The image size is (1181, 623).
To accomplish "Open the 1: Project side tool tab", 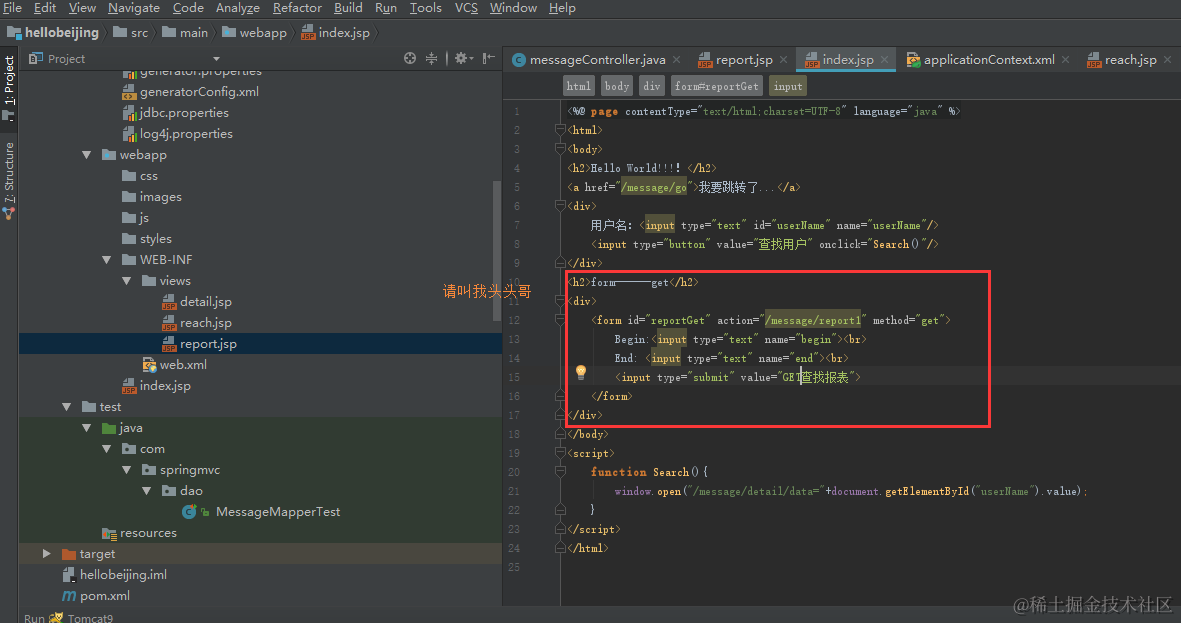I will tap(9, 86).
